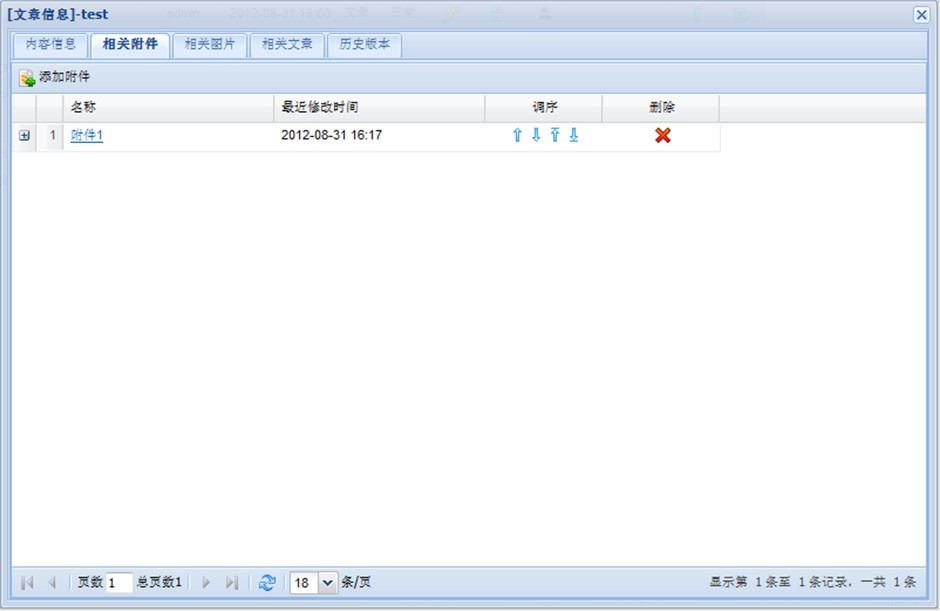The width and height of the screenshot is (940, 611).
Task: Go to the next page
Action: pos(206,582)
